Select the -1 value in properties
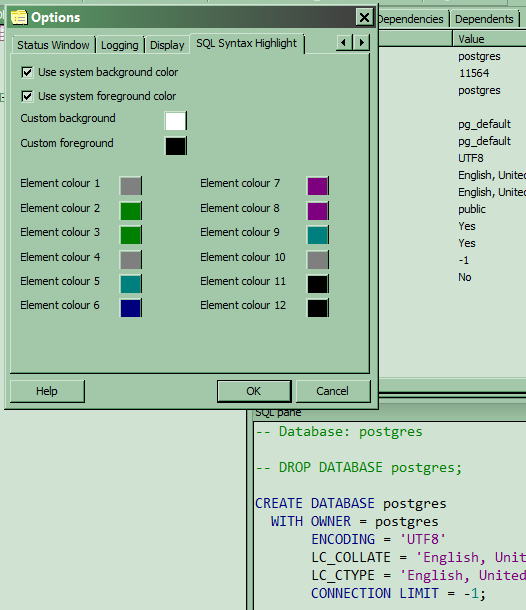 click(464, 260)
